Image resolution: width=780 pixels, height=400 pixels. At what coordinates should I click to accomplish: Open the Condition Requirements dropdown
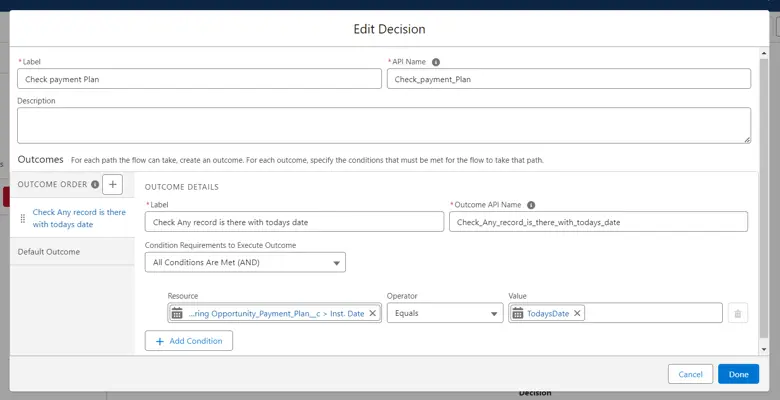[x=245, y=263]
